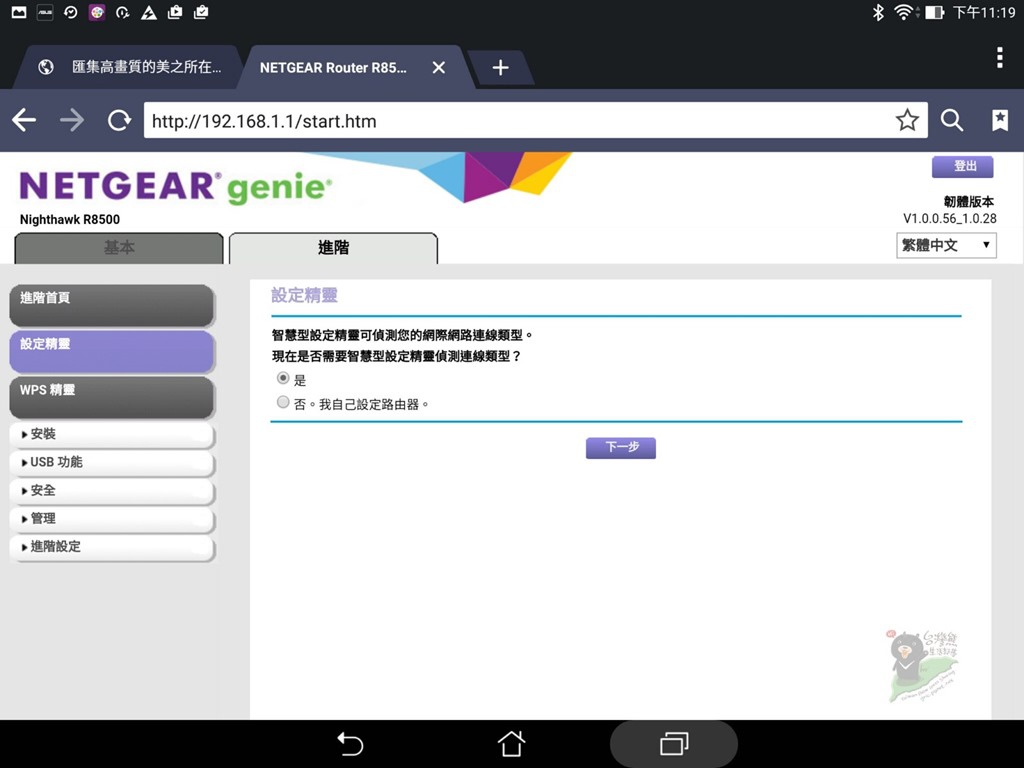The image size is (1024, 768).
Task: Tap the Bluetooth status bar icon
Action: [x=878, y=12]
